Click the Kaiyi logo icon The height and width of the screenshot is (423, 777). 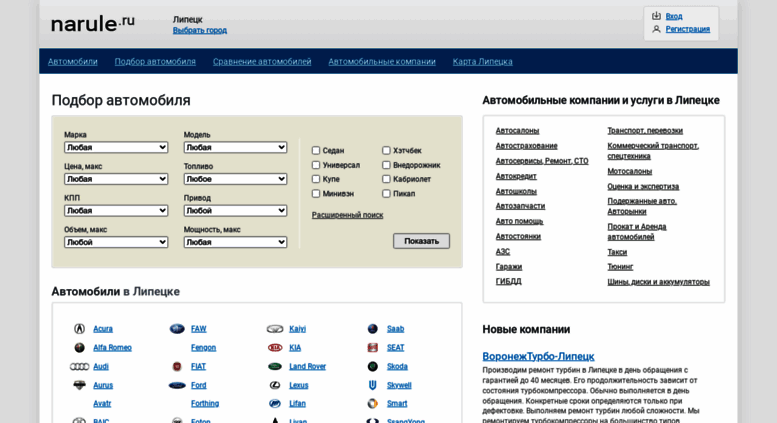coord(275,329)
